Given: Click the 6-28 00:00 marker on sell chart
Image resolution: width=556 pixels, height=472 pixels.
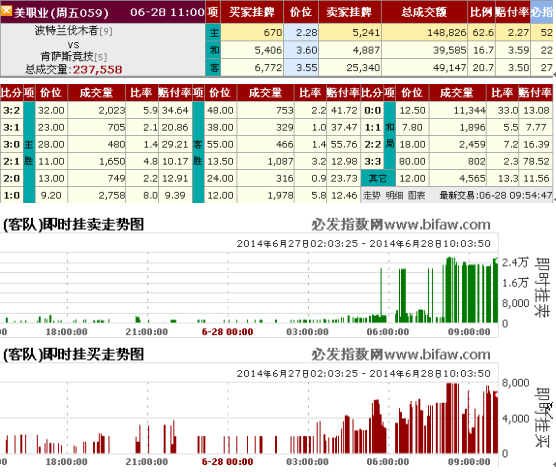Looking at the screenshot, I should pos(227,332).
